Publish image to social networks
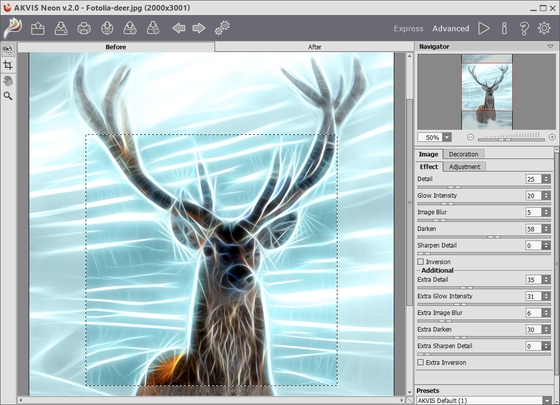The width and height of the screenshot is (560, 405). pyautogui.click(x=107, y=28)
